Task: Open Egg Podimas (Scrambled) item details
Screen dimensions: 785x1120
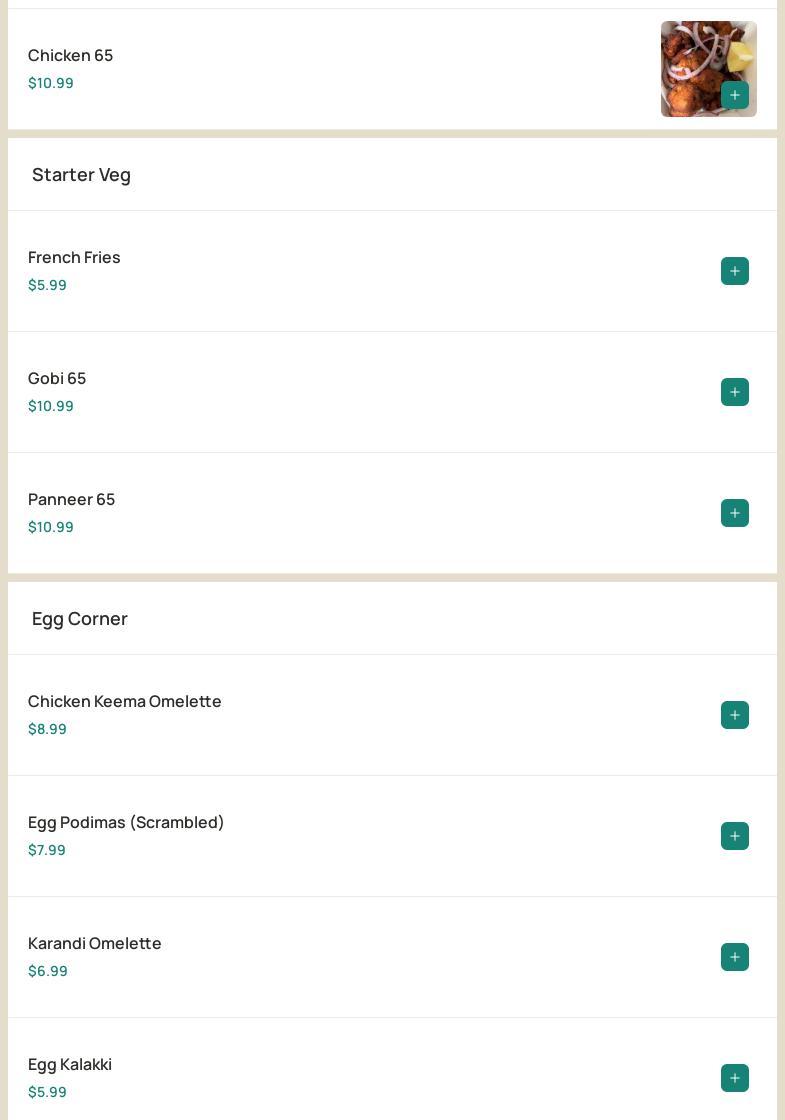Action: pyautogui.click(x=392, y=836)
